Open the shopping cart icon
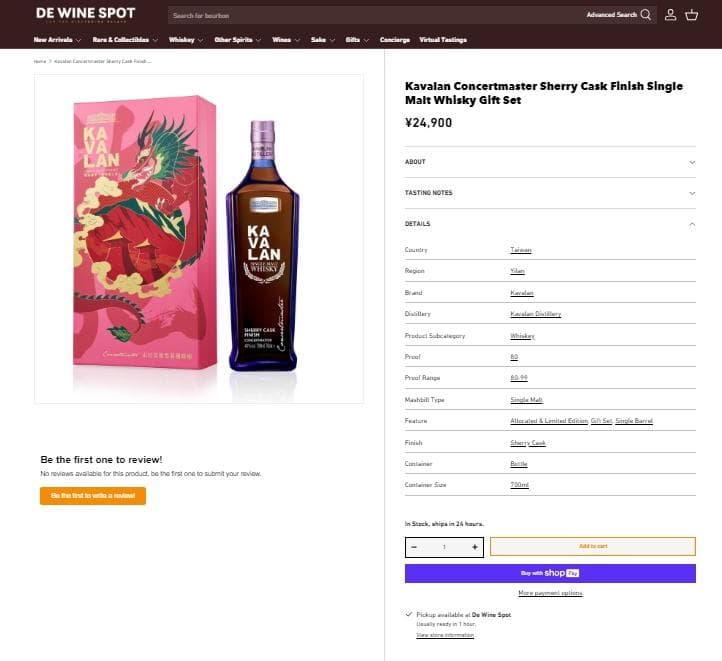 point(692,15)
